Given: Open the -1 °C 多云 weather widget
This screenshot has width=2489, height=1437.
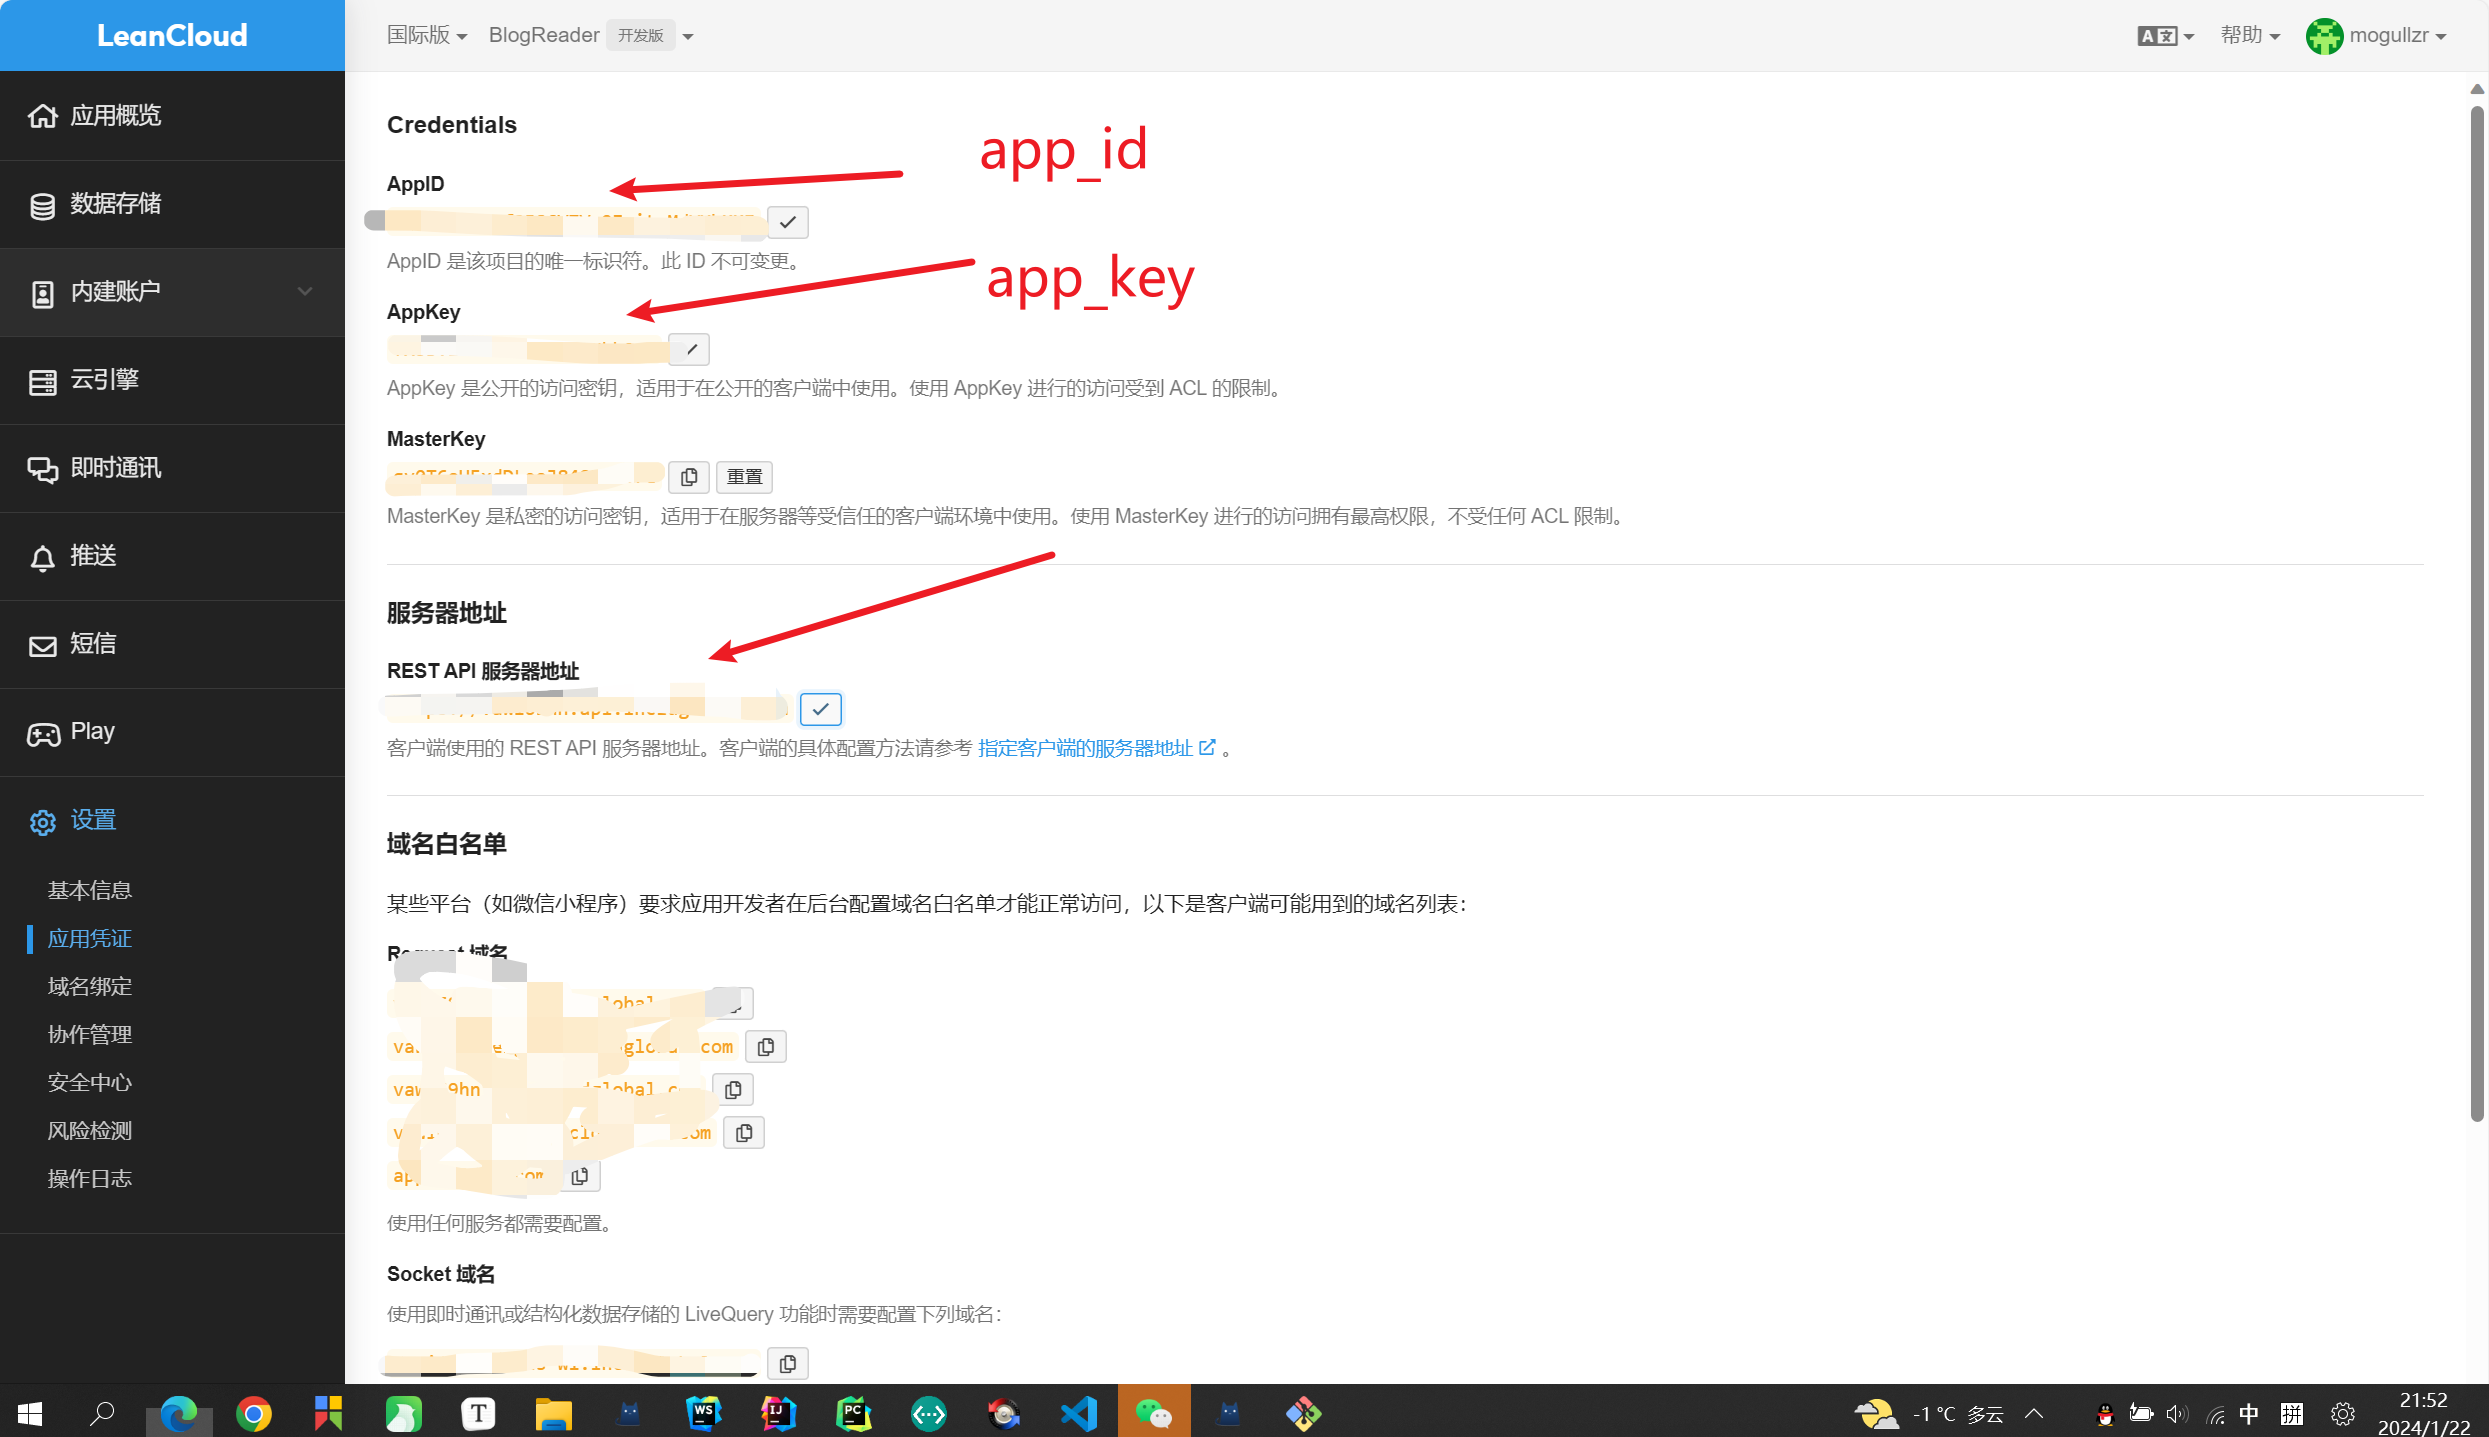Looking at the screenshot, I should click(1929, 1413).
